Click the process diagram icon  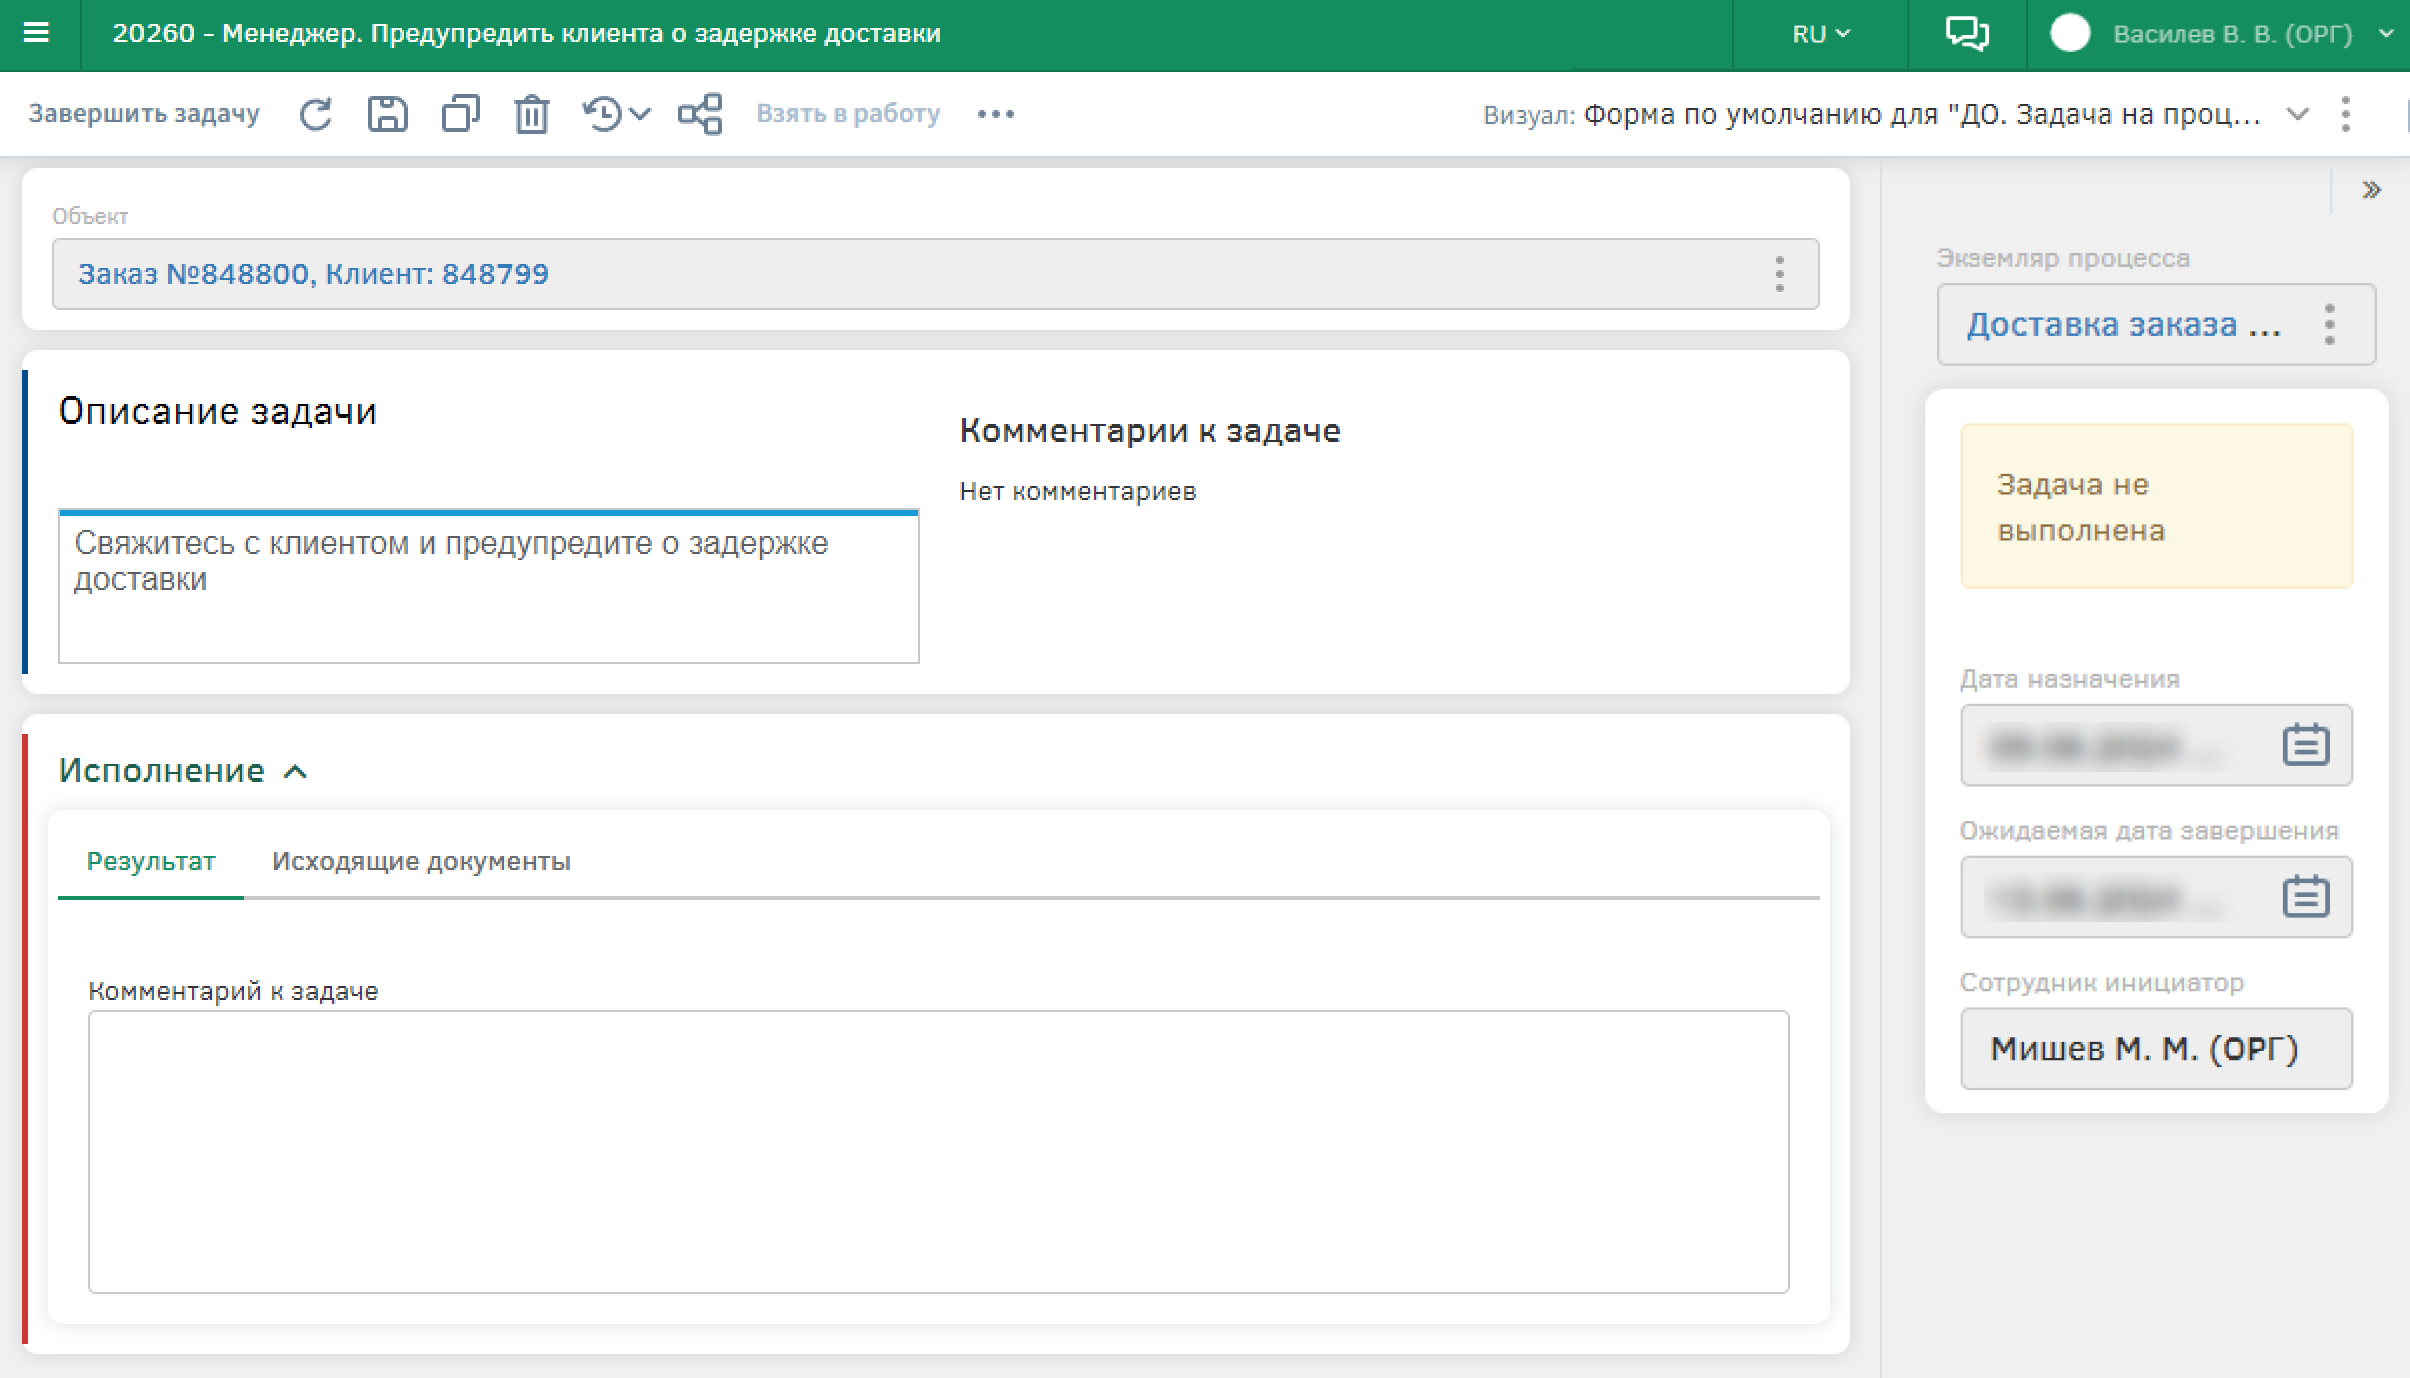[700, 114]
